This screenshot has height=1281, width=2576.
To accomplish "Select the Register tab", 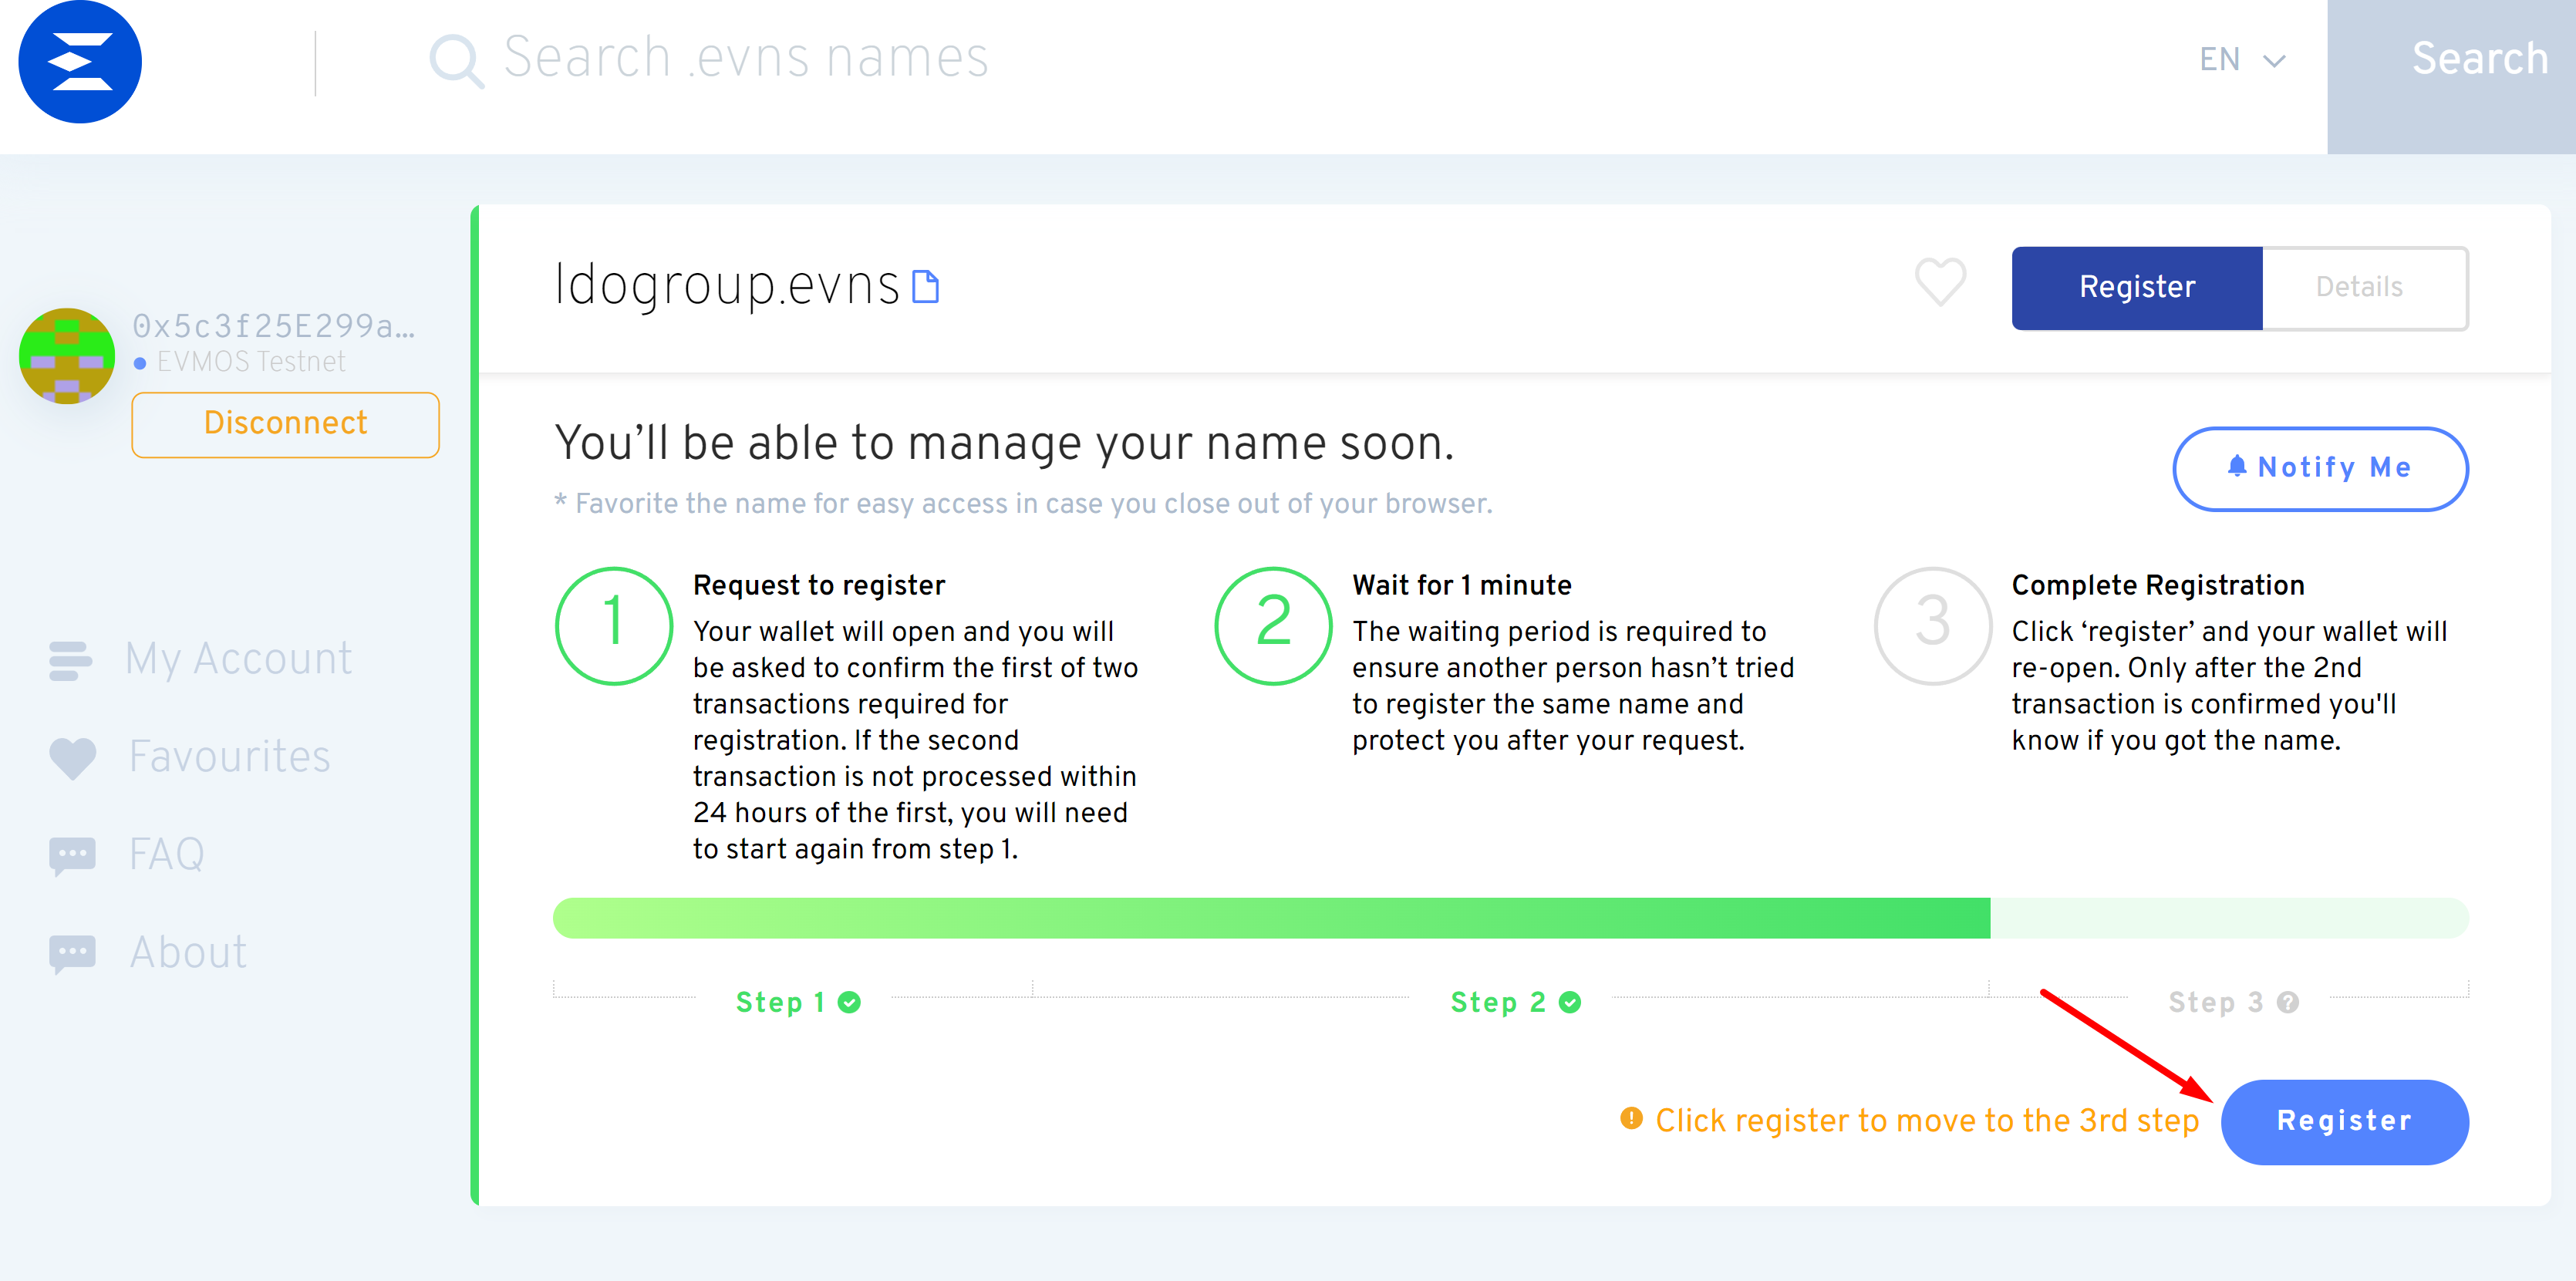I will tap(2137, 287).
